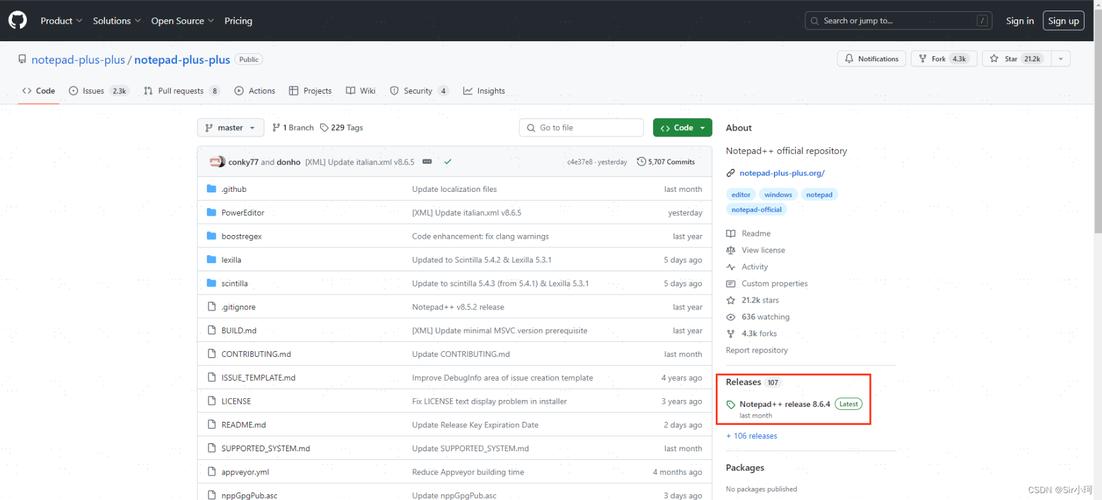
Task: Click the View license scale icon
Action: point(731,250)
